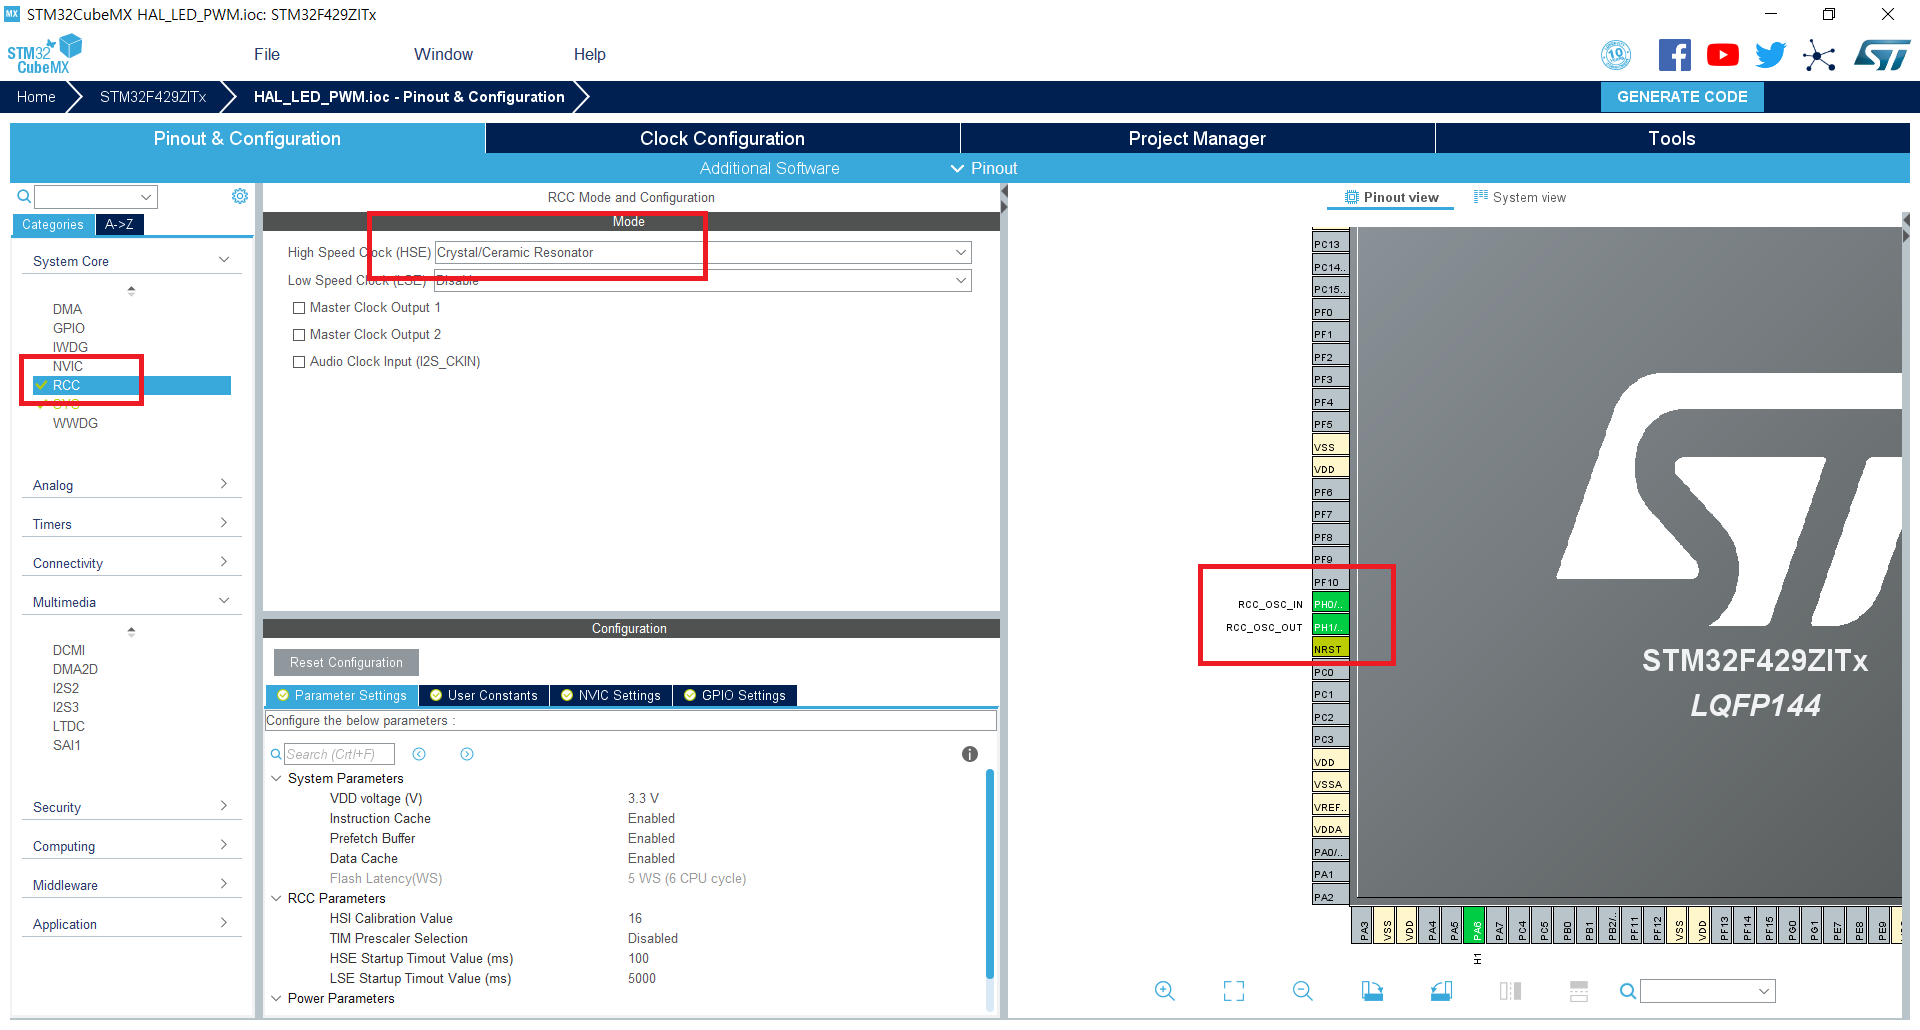Expand the Middleware category
The width and height of the screenshot is (1920, 1030).
[x=131, y=884]
